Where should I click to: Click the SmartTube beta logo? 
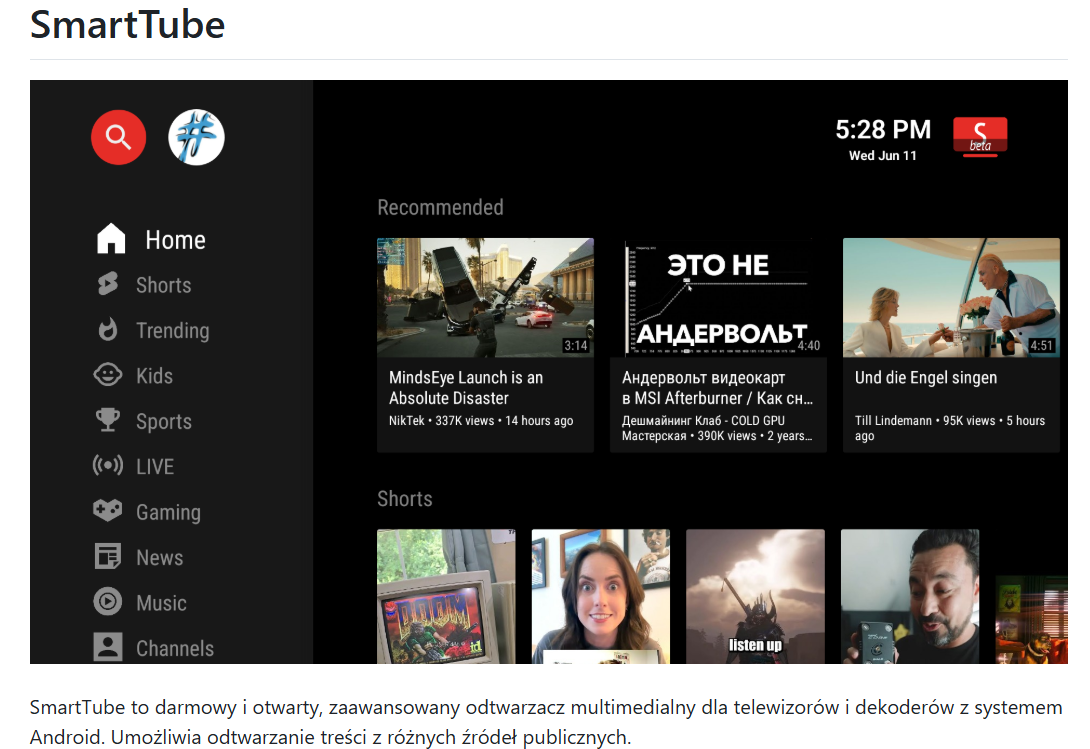[980, 136]
